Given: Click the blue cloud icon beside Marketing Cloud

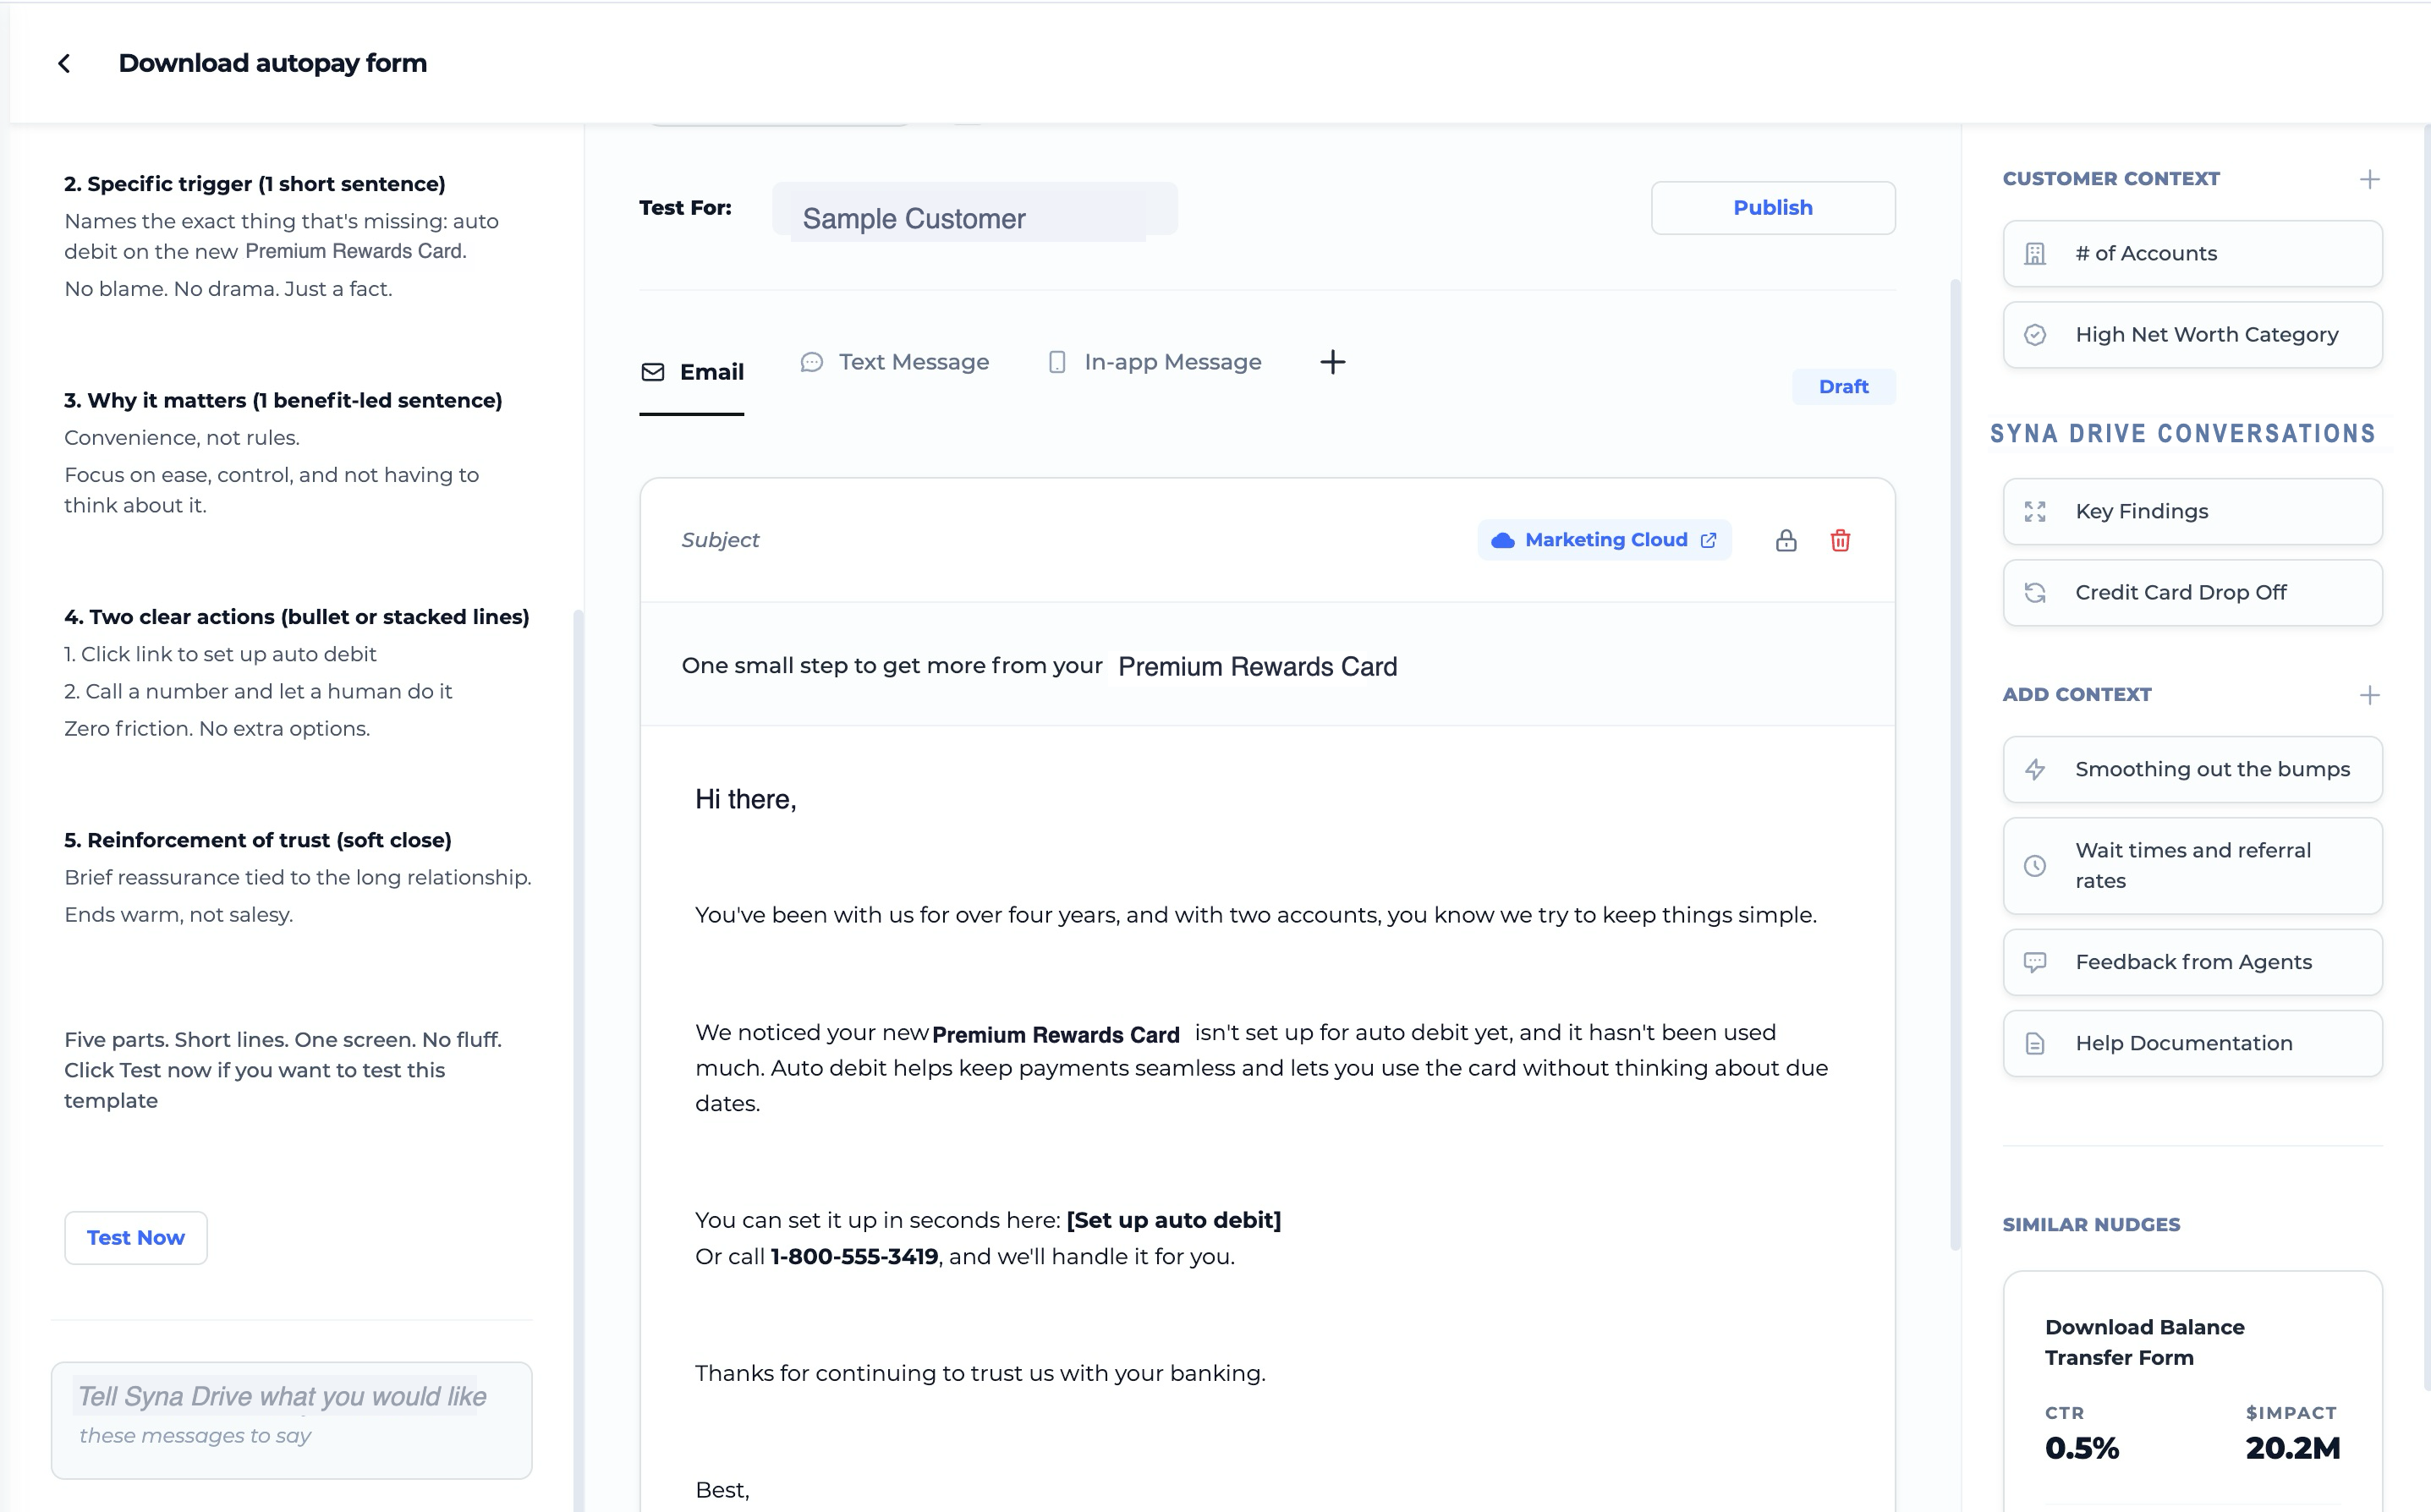Looking at the screenshot, I should 1502,540.
